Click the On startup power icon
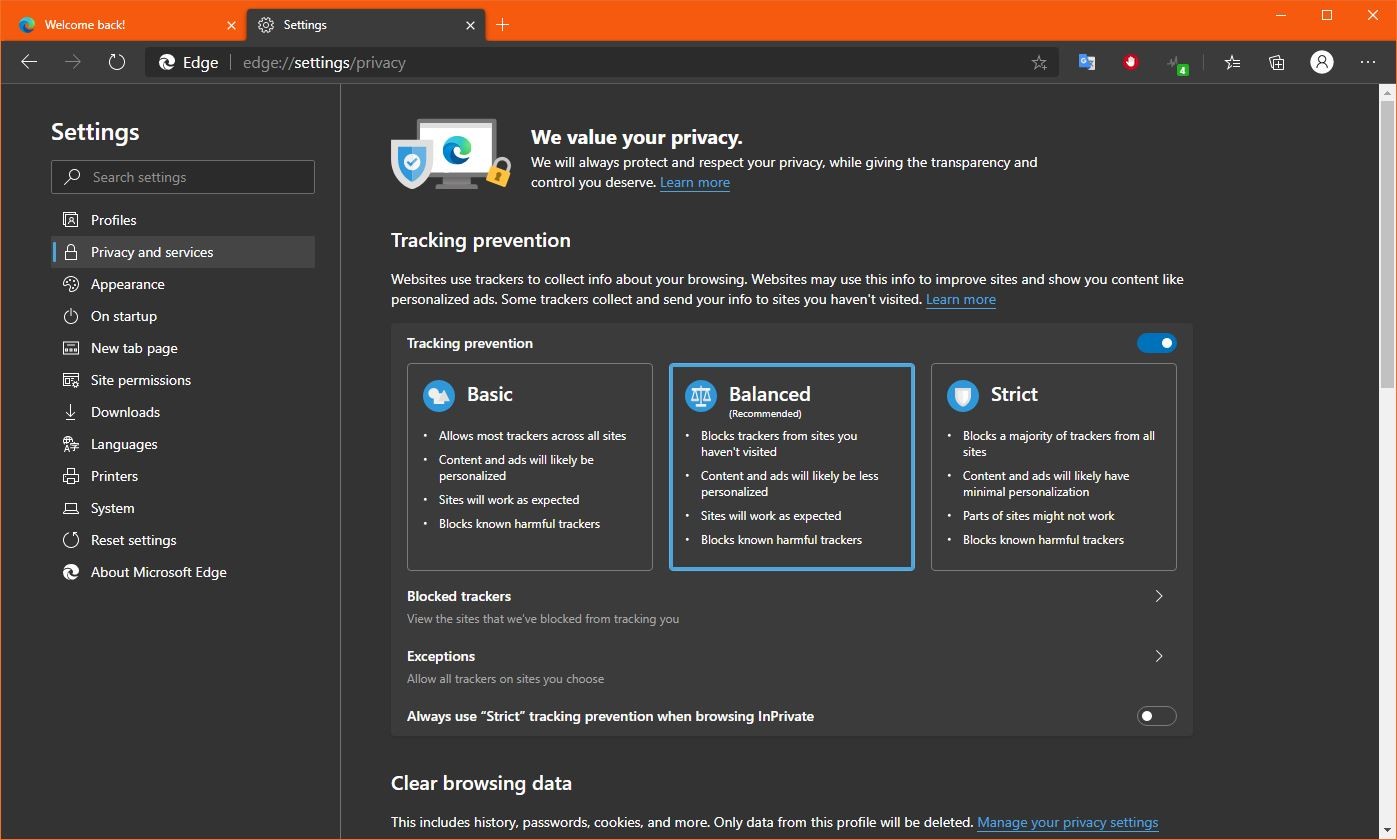This screenshot has width=1397, height=840. click(x=70, y=316)
